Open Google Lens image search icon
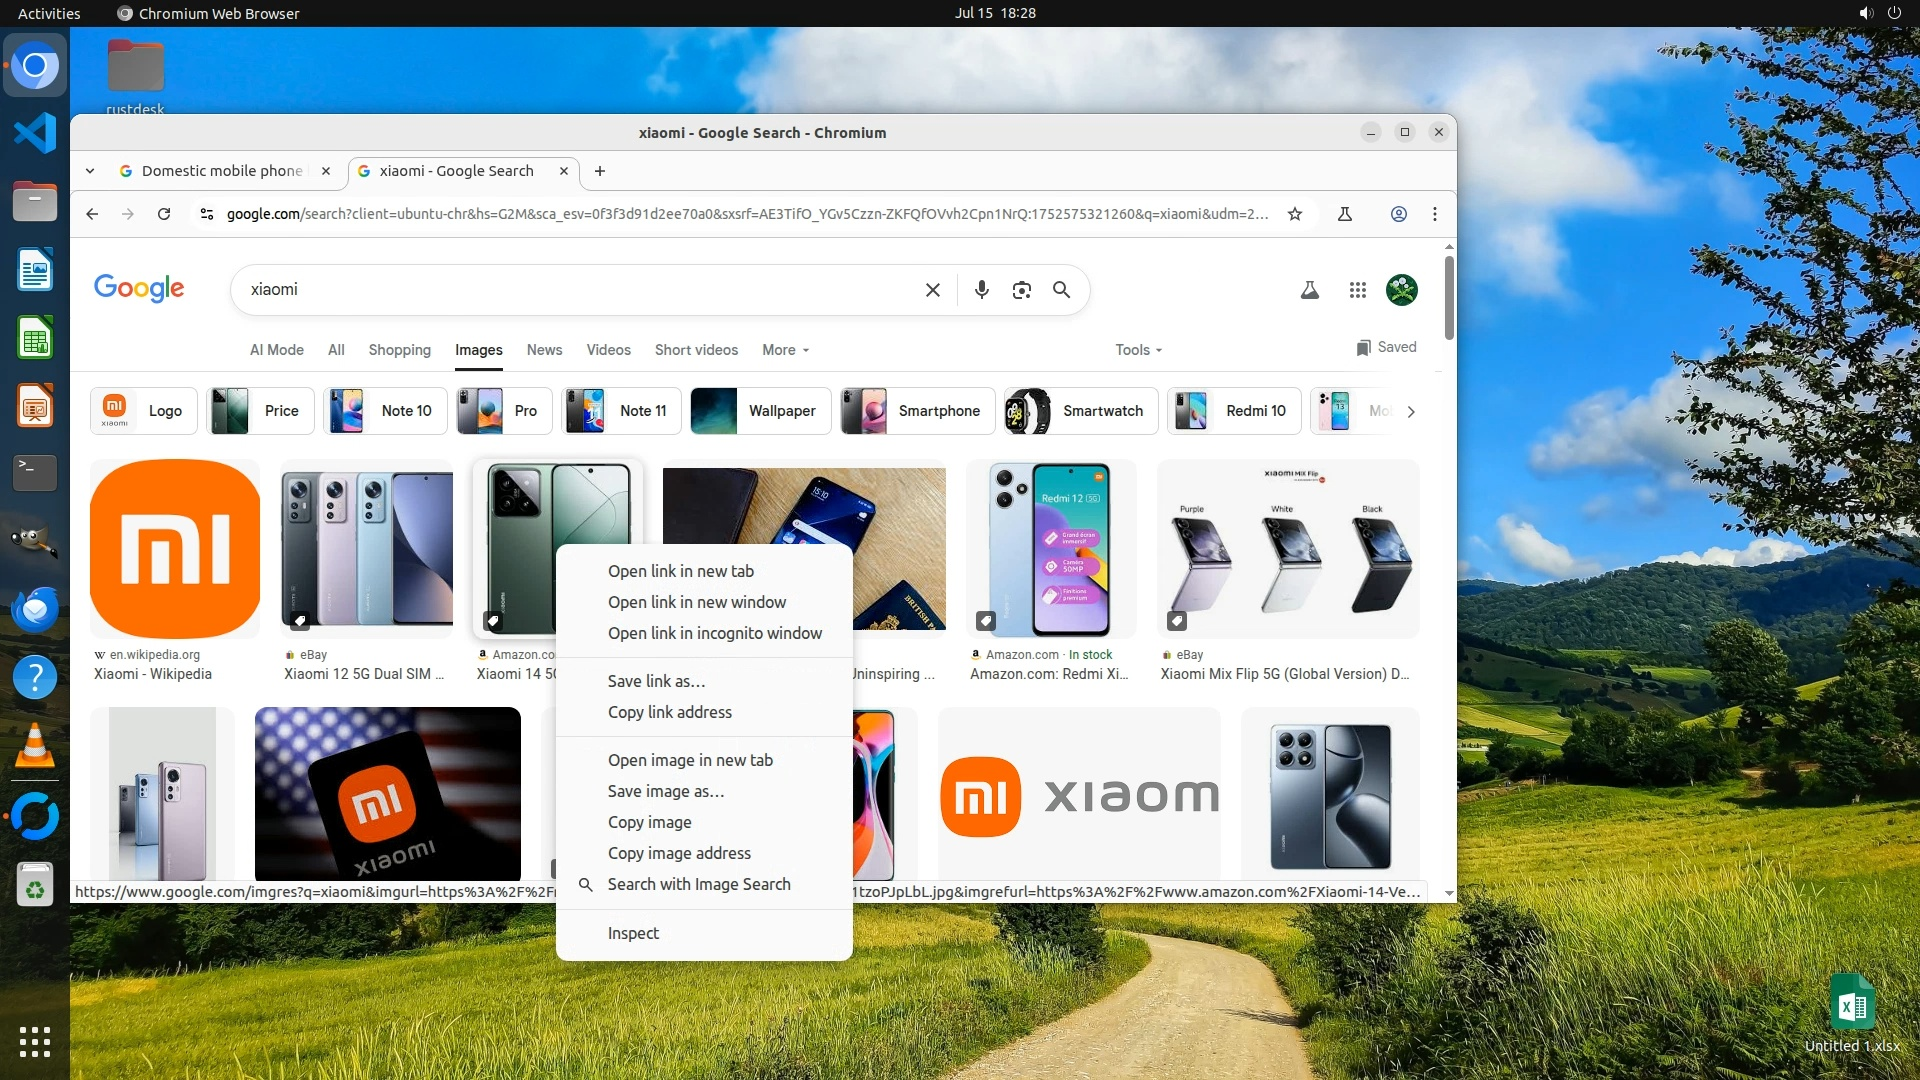This screenshot has width=1920, height=1080. (x=1021, y=290)
